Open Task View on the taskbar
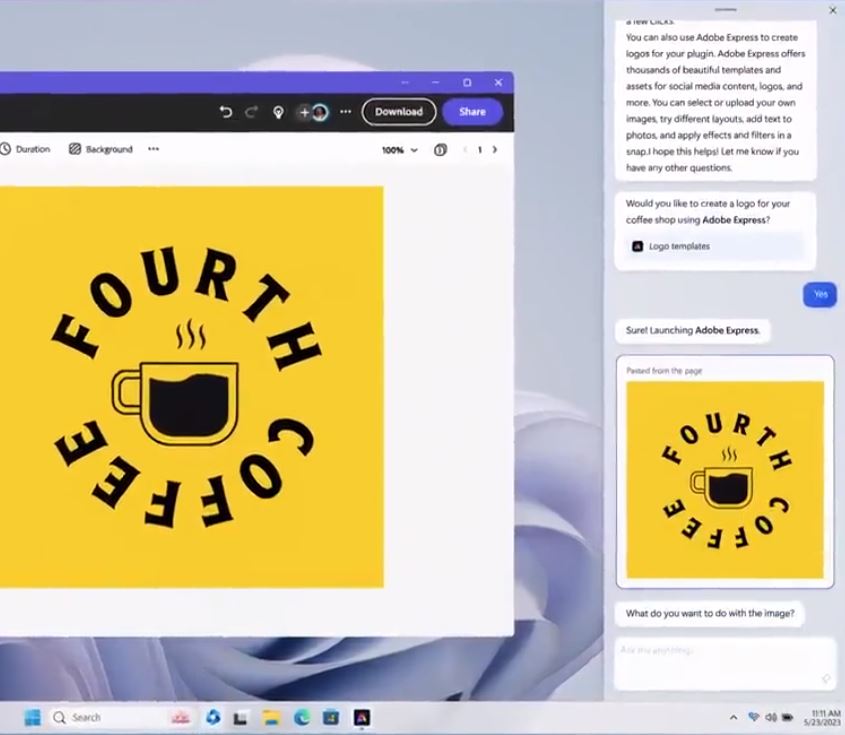This screenshot has width=845, height=735. click(x=240, y=718)
